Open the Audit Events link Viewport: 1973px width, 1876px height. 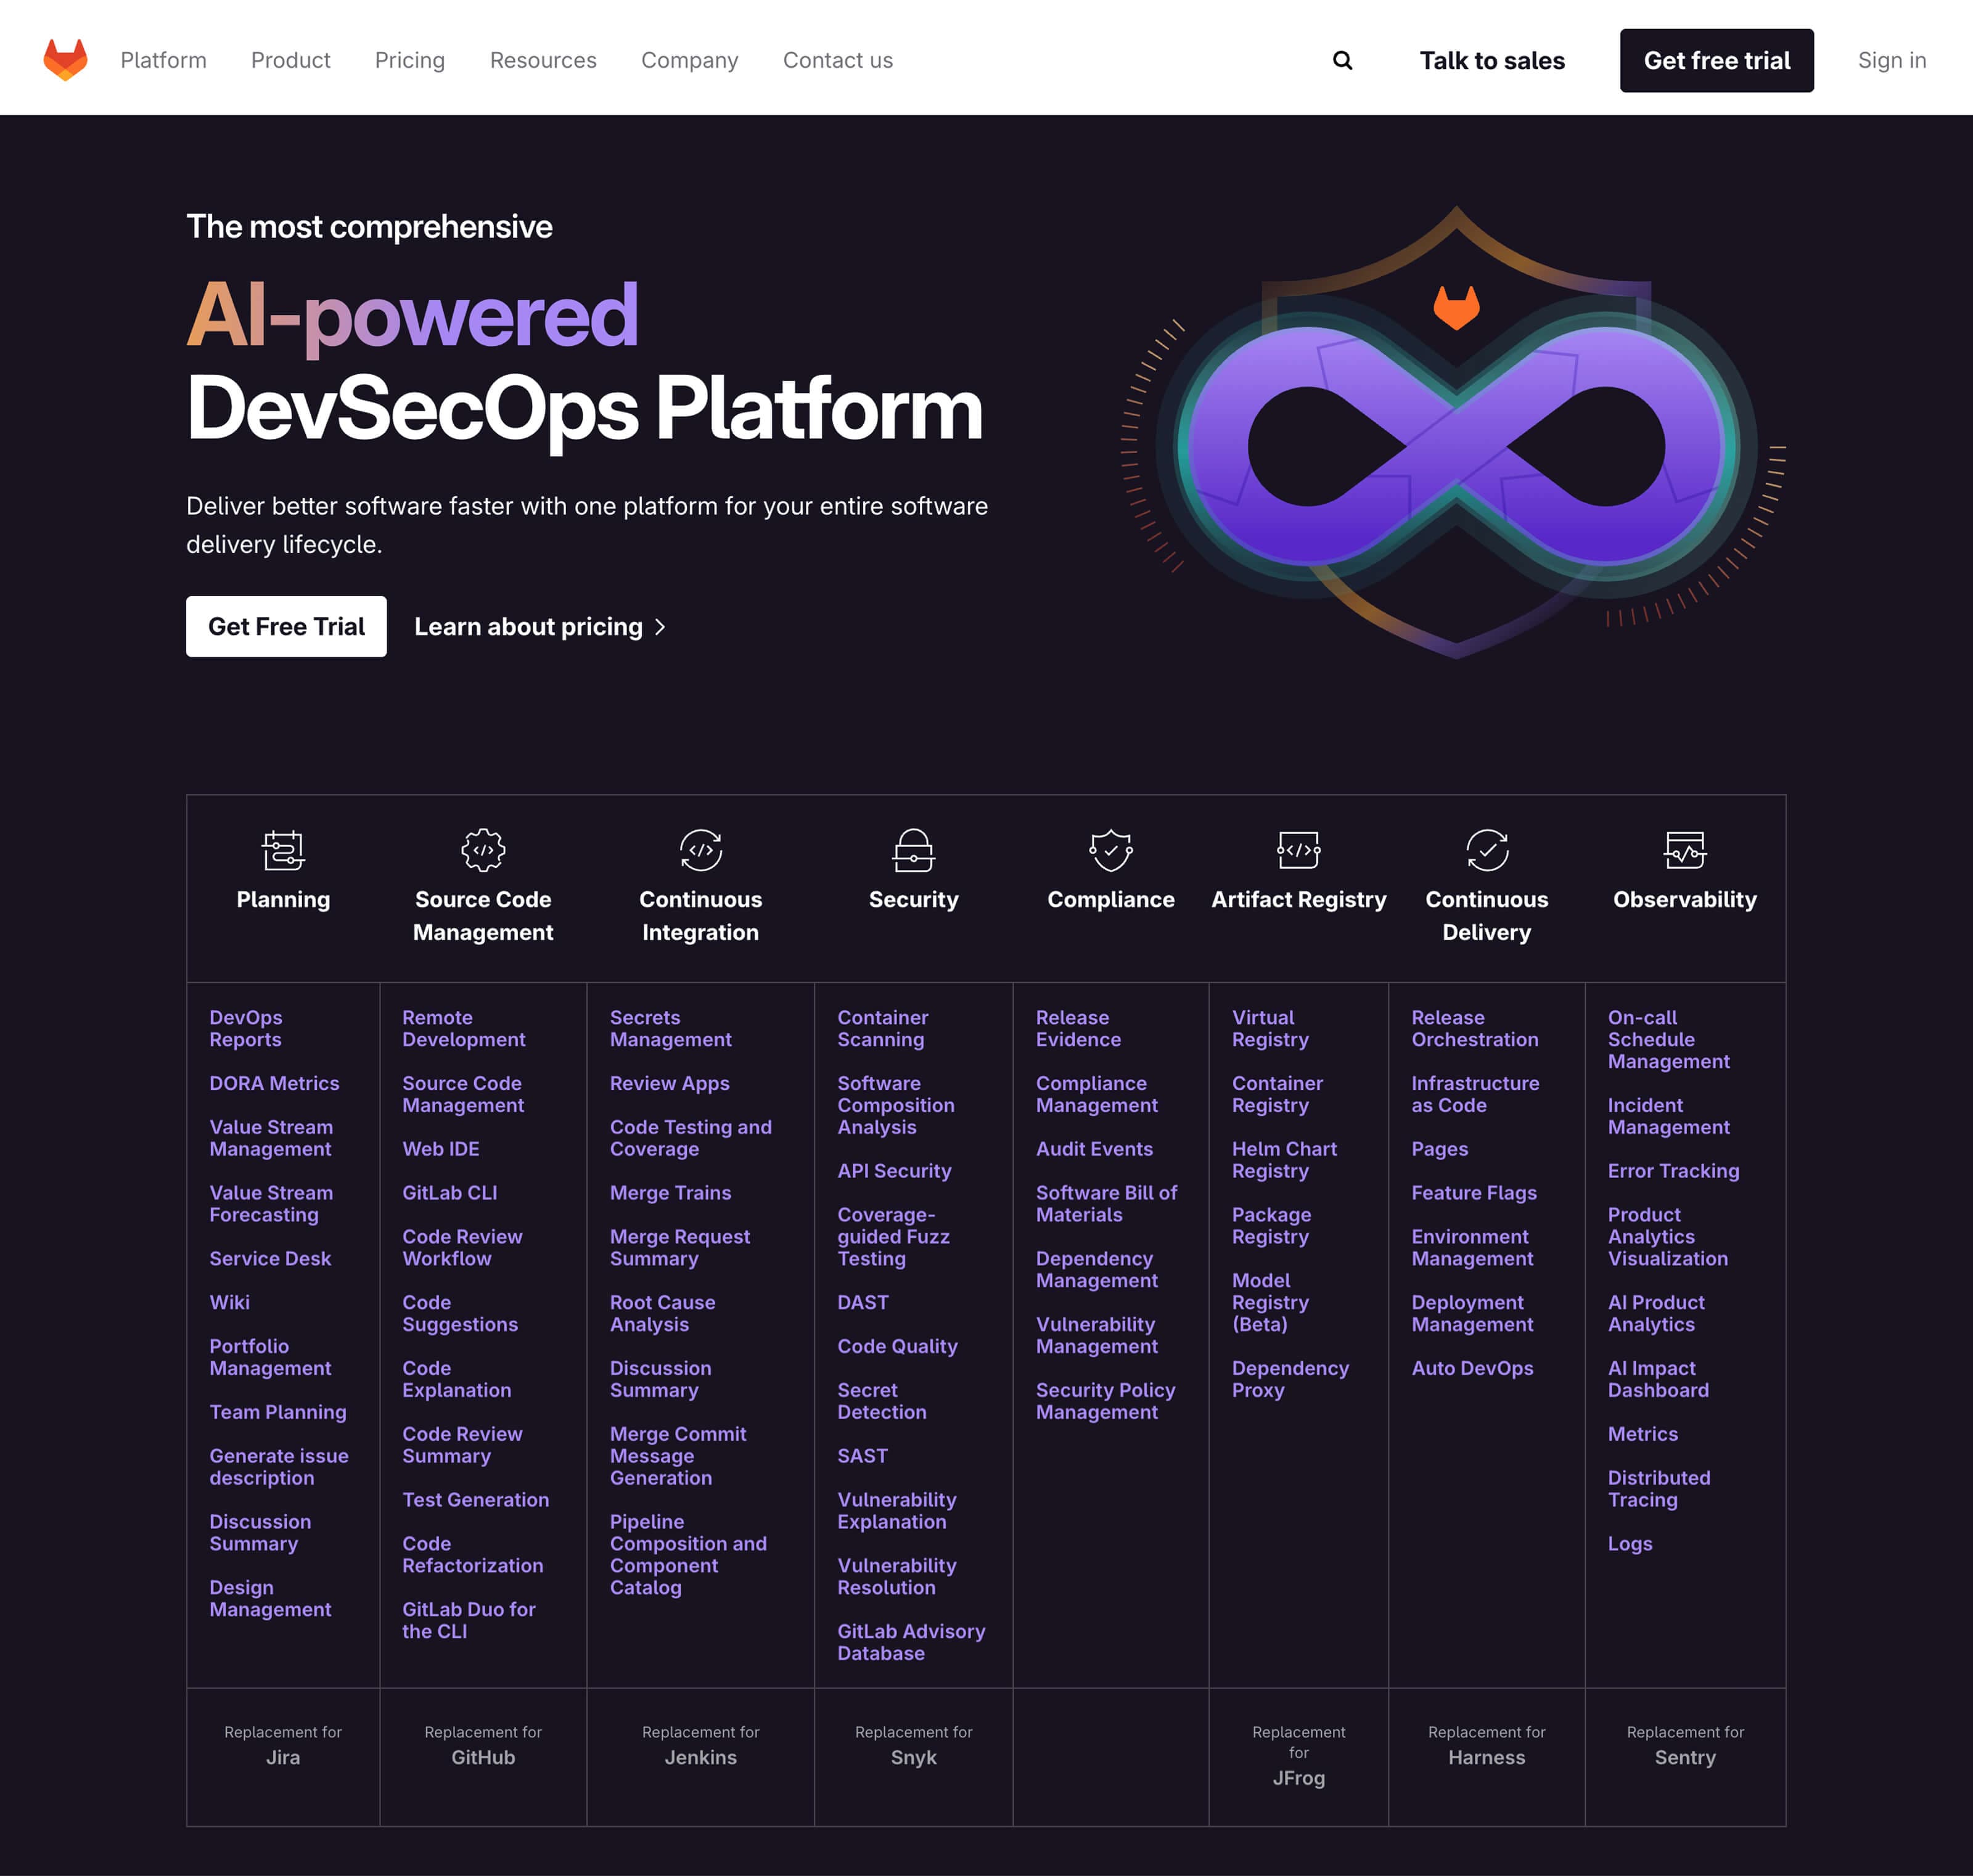(1094, 1149)
